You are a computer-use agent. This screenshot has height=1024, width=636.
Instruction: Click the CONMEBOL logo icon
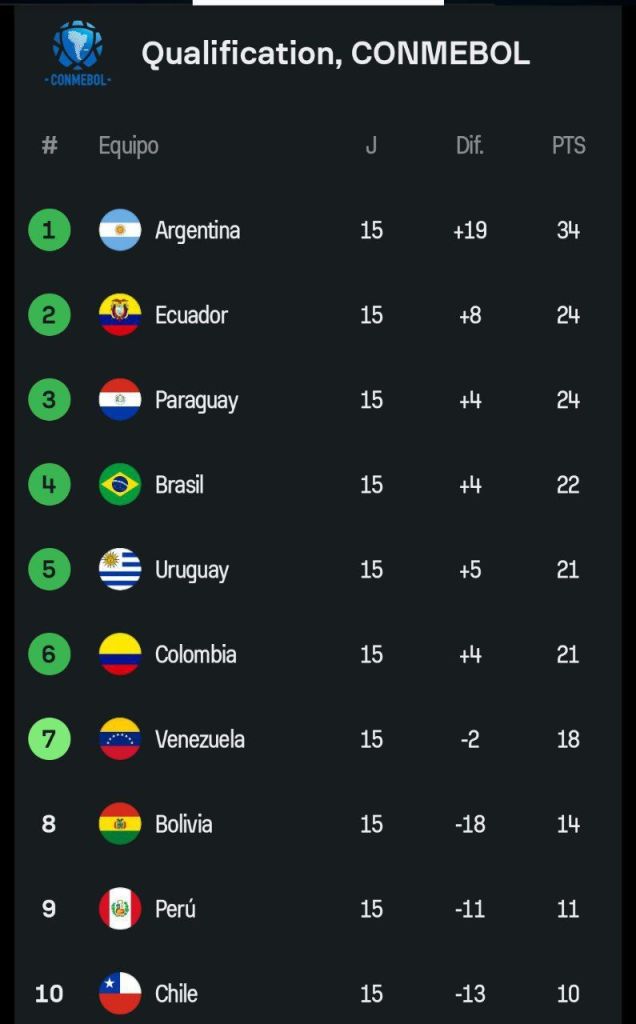(x=77, y=53)
